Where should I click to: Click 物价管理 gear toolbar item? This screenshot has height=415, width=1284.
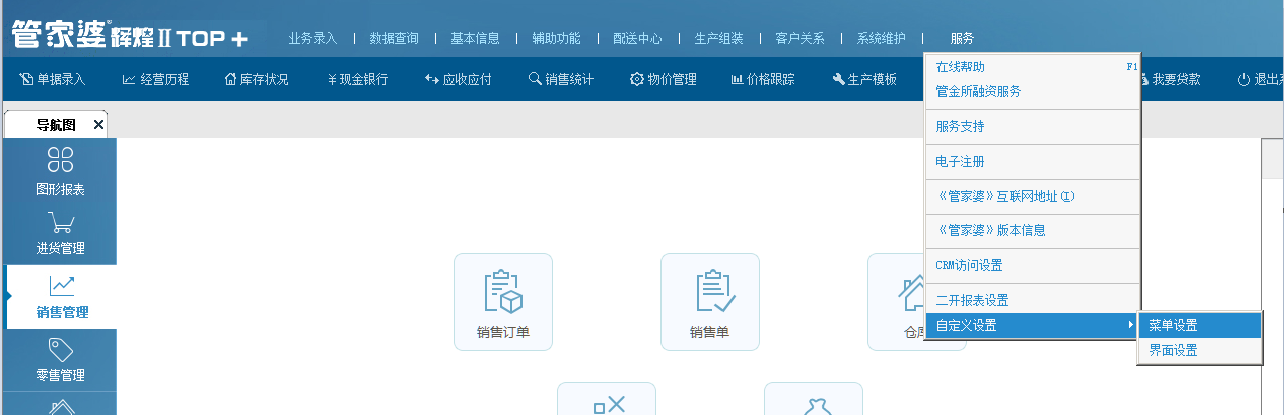point(663,80)
